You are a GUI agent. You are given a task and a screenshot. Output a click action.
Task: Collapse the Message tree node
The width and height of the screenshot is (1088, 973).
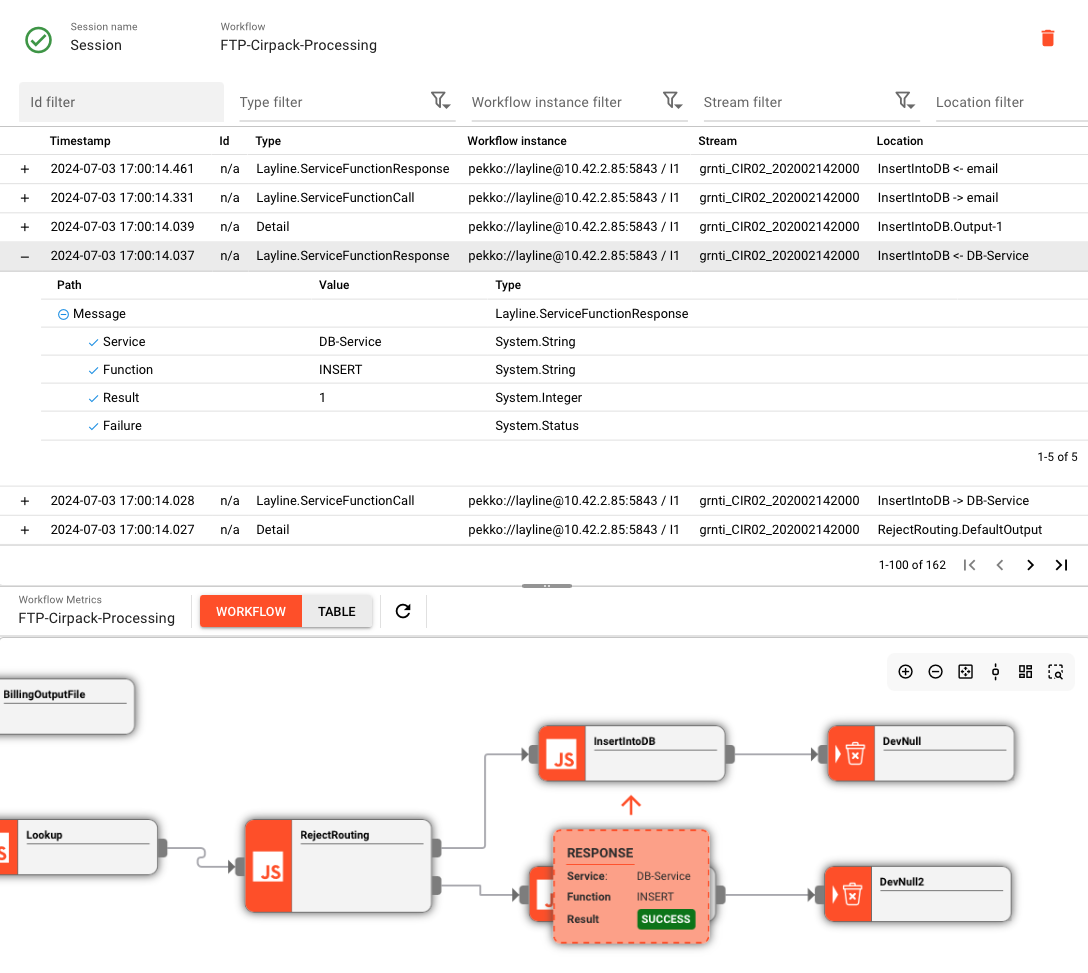pos(63,314)
